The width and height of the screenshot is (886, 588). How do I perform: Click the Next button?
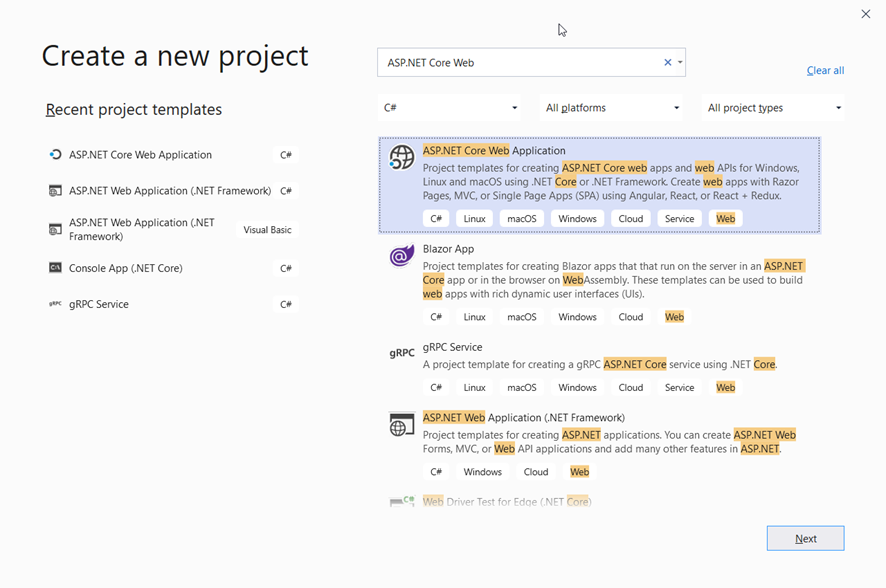[805, 538]
